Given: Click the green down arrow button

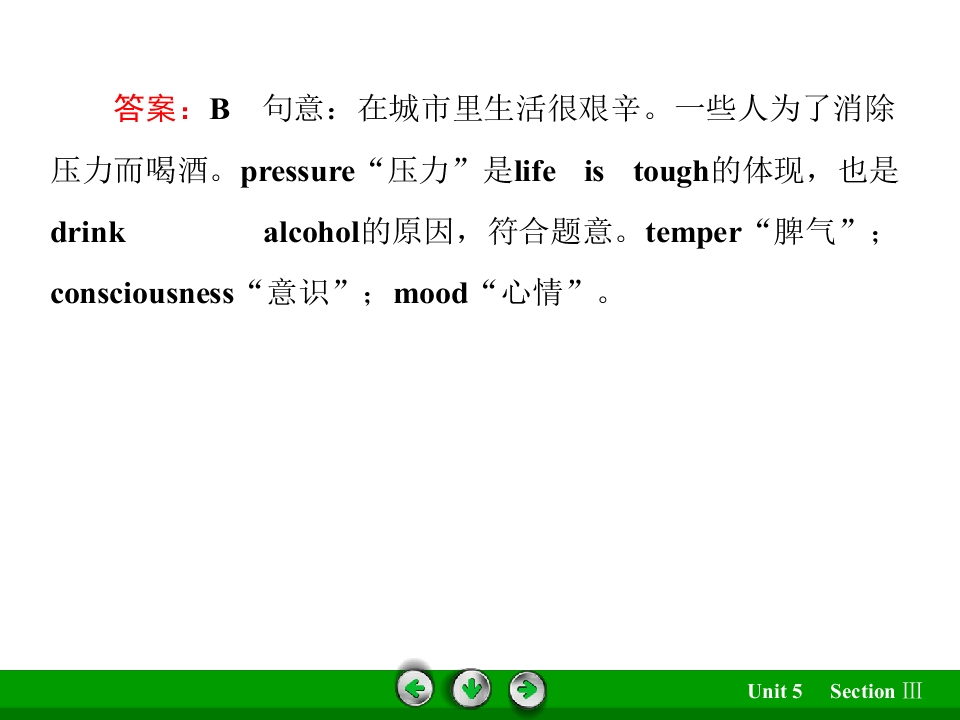Looking at the screenshot, I should (471, 689).
